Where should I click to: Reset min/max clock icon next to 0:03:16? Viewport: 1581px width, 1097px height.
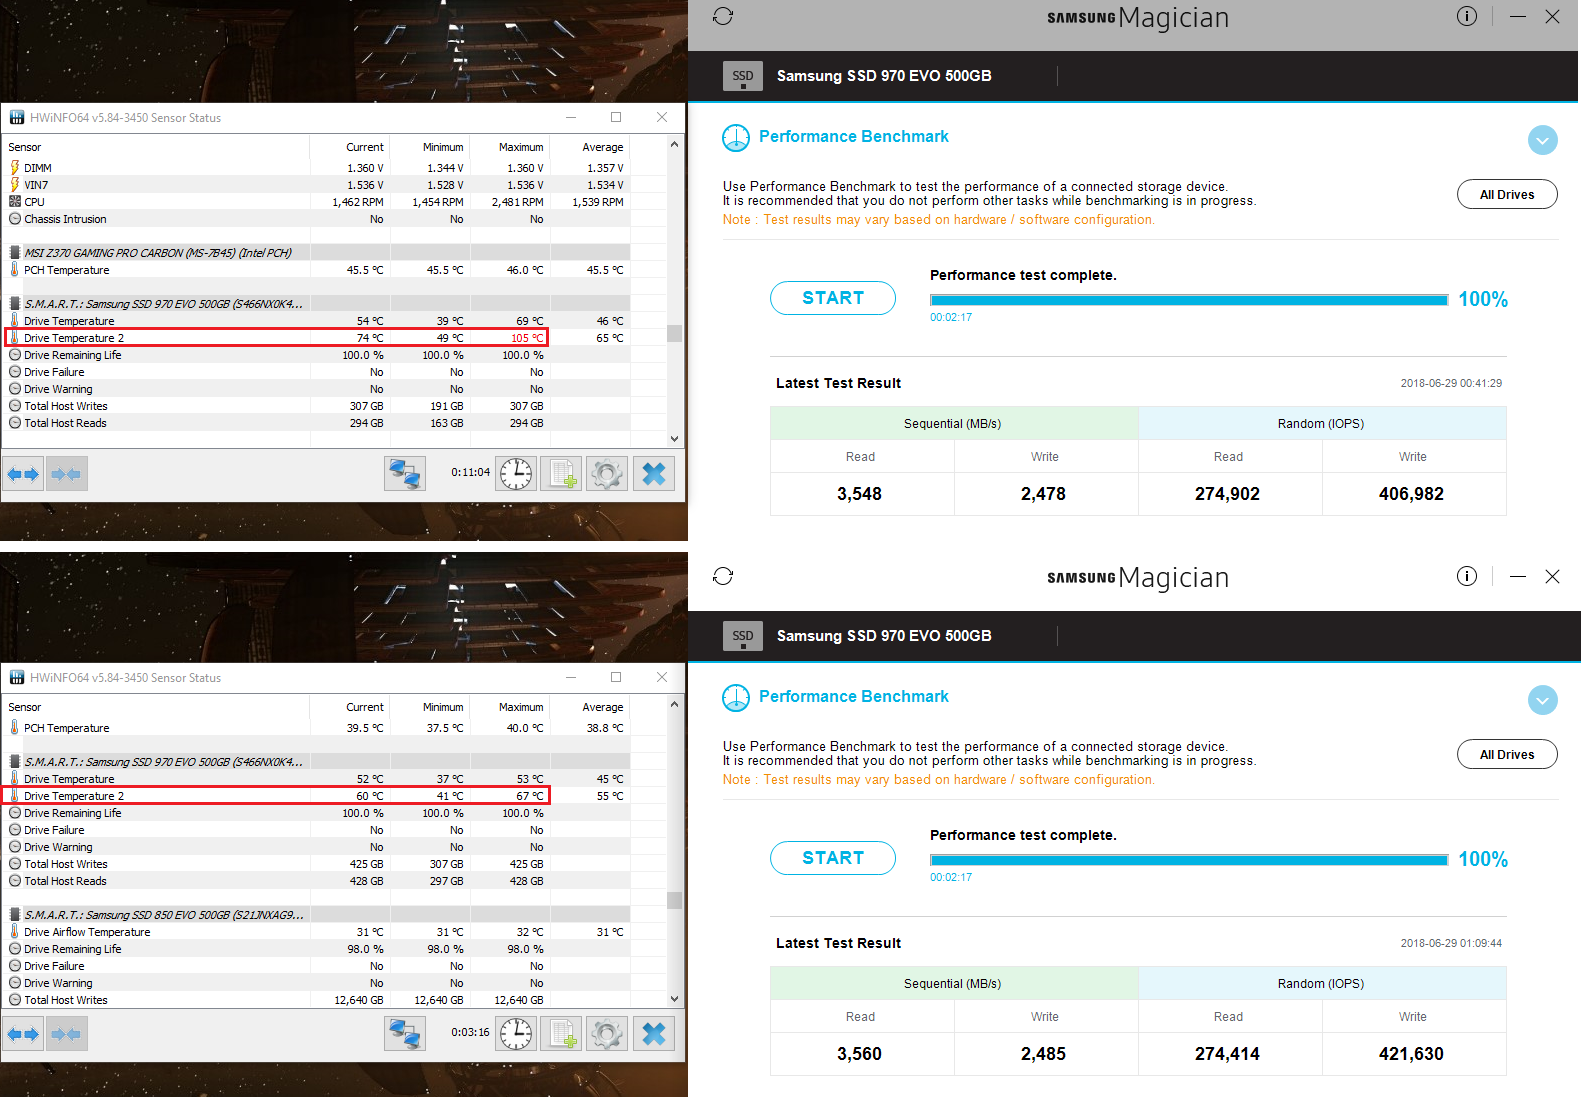516,1034
